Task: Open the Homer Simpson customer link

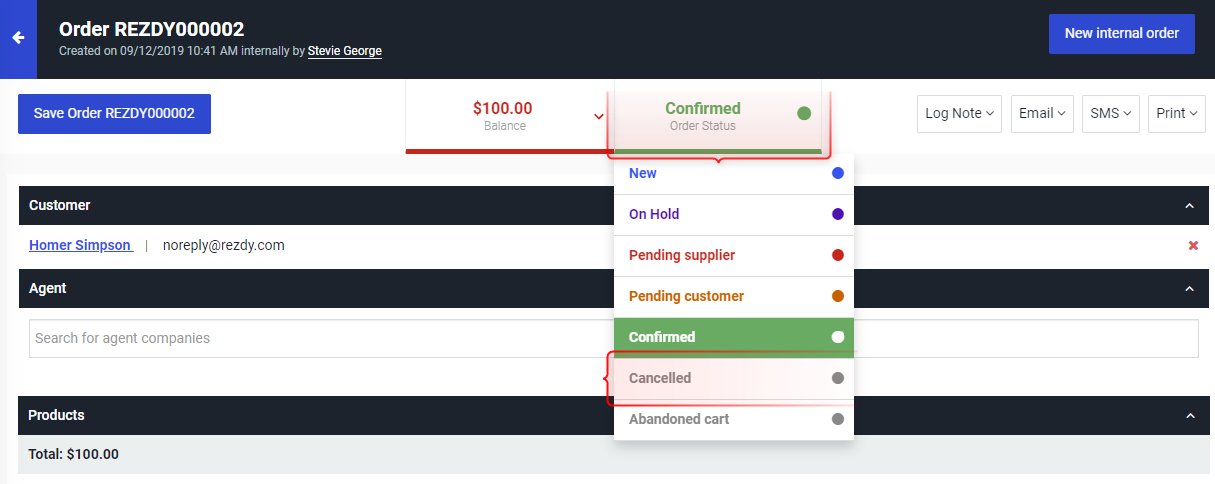Action: 80,245
